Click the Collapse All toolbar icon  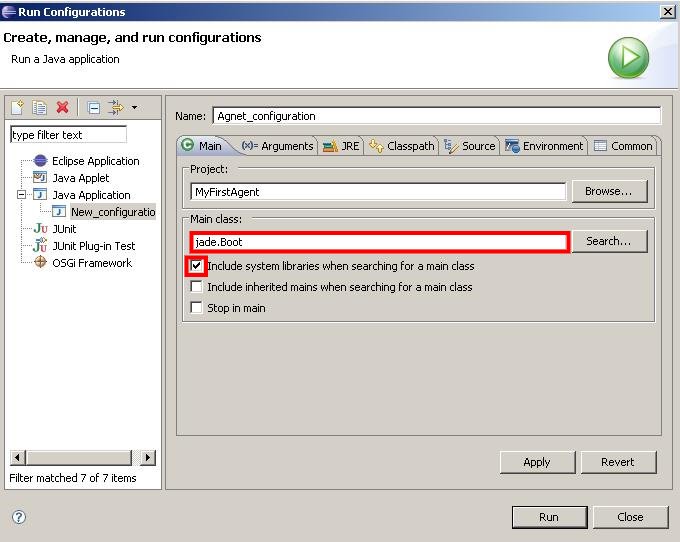pos(93,108)
